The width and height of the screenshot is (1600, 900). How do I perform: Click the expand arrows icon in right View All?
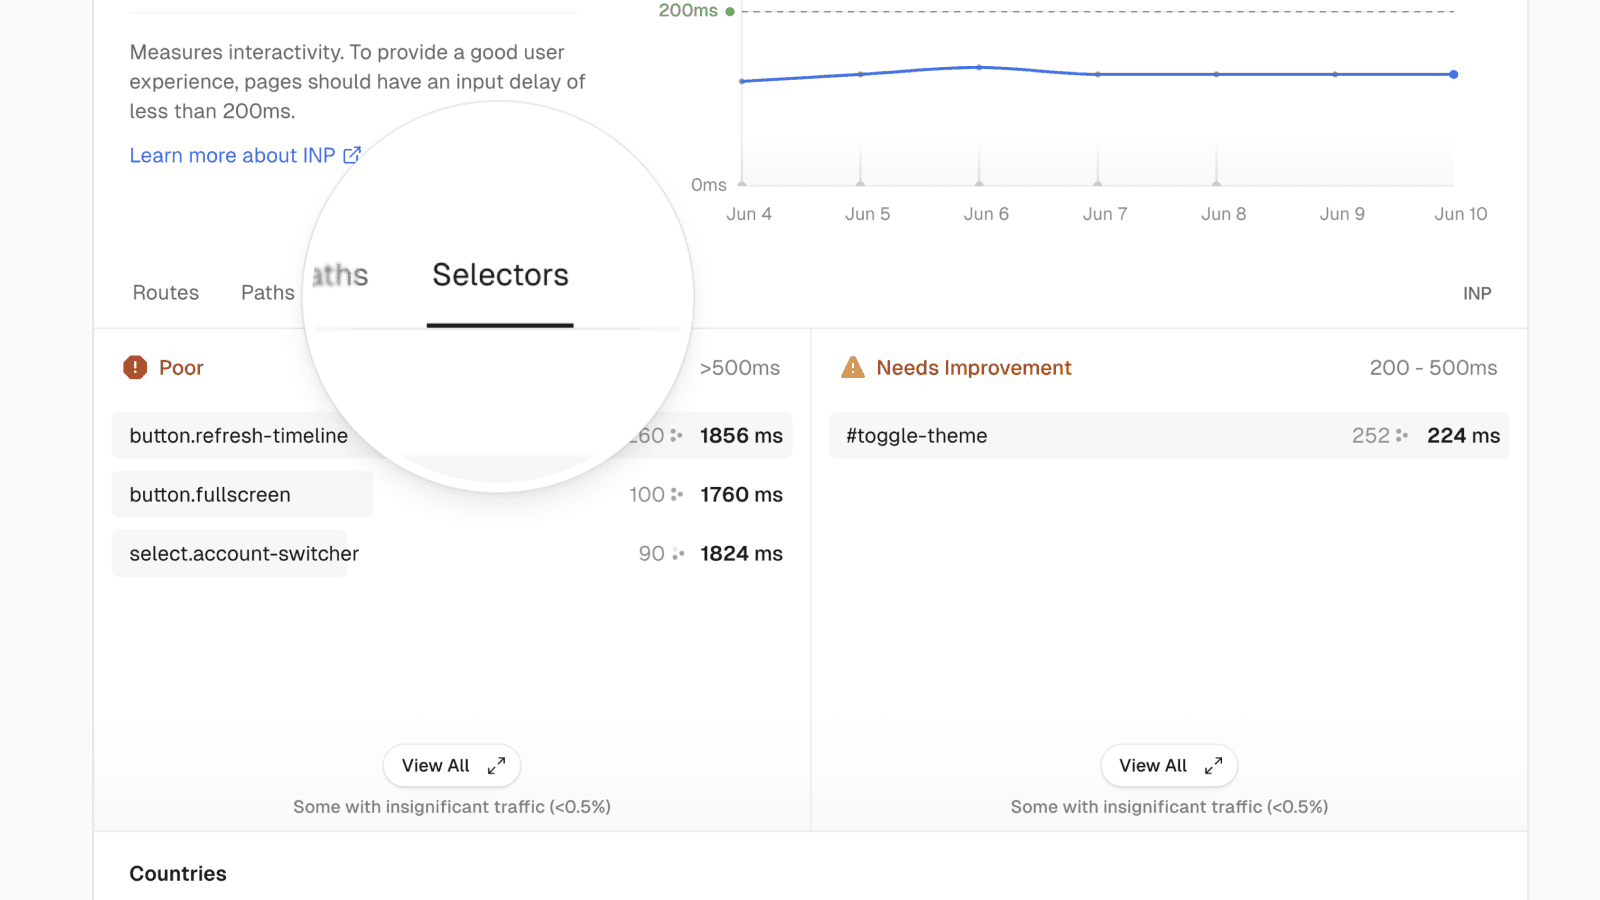click(1213, 766)
